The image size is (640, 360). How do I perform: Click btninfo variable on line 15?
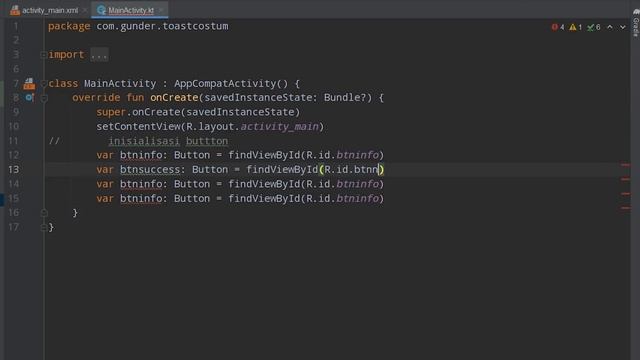click(x=141, y=198)
